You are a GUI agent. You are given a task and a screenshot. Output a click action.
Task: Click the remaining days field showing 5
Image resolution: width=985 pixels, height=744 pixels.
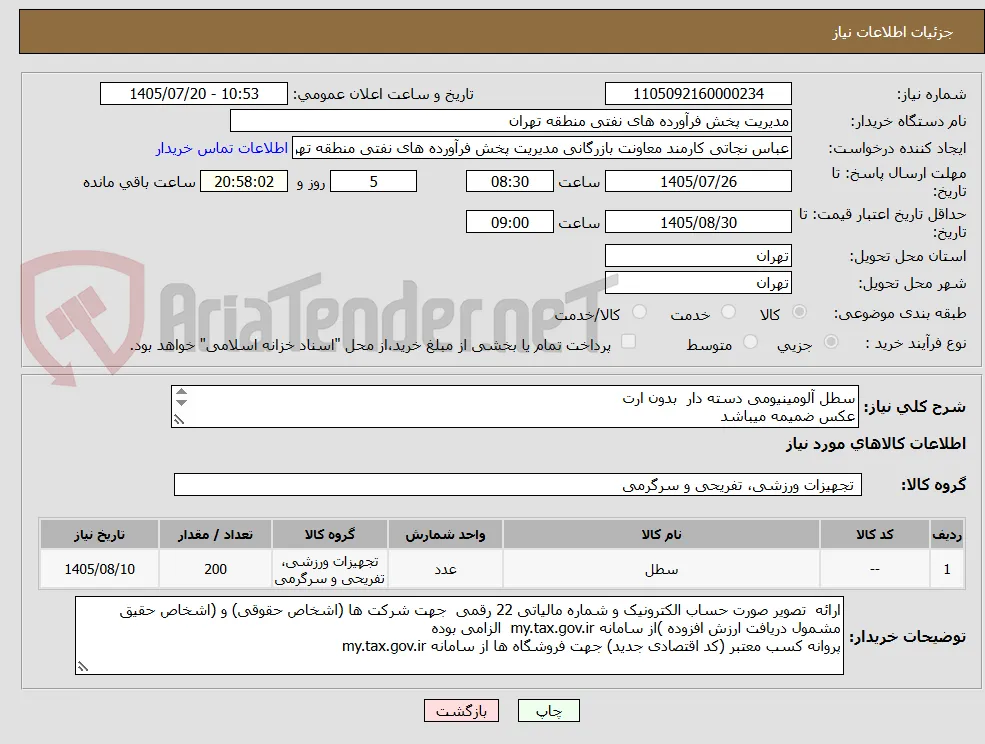373,182
